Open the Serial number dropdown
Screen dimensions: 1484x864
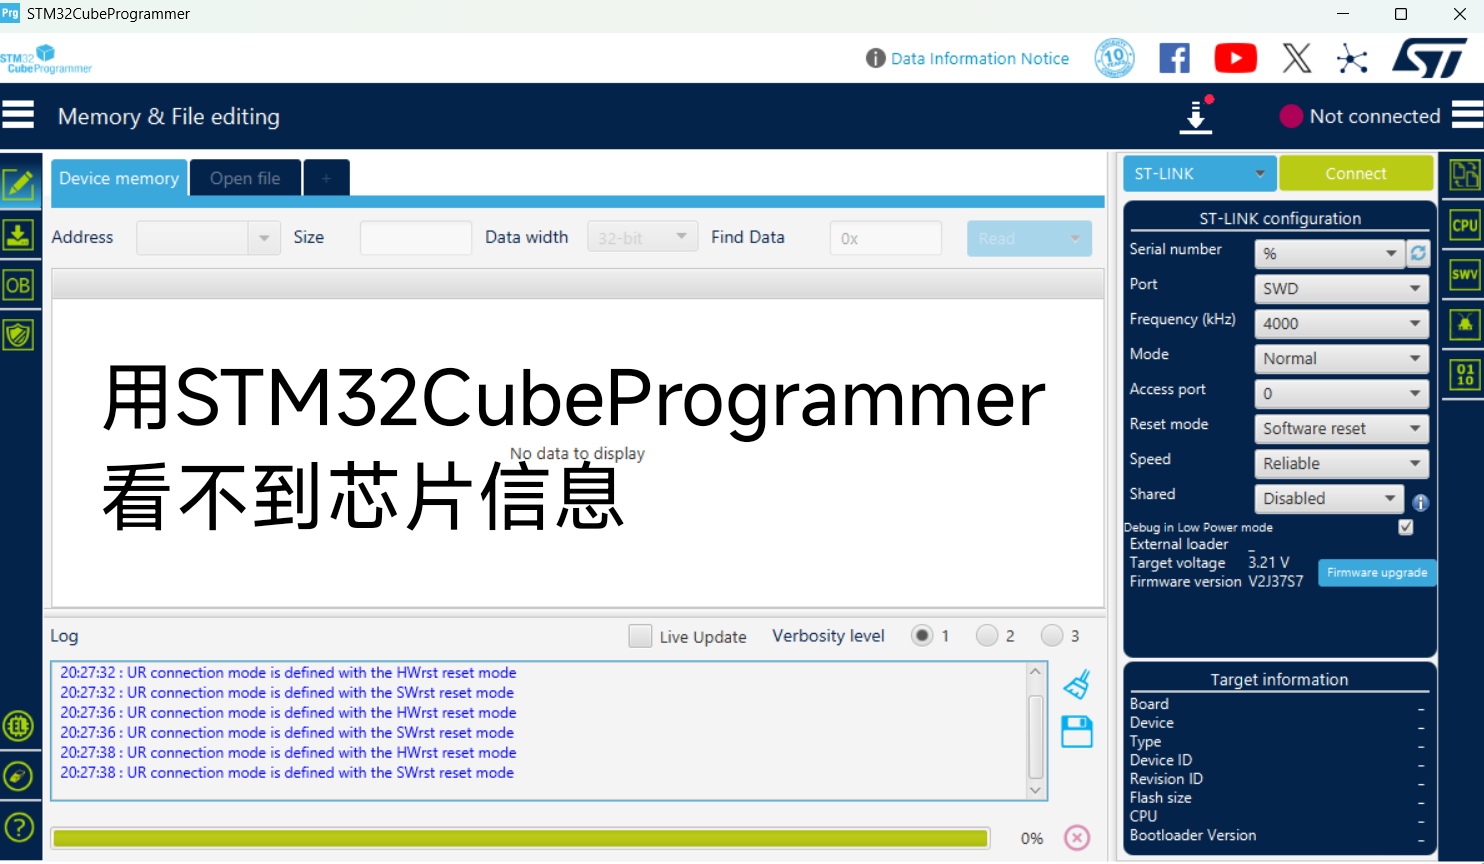[x=1329, y=254]
